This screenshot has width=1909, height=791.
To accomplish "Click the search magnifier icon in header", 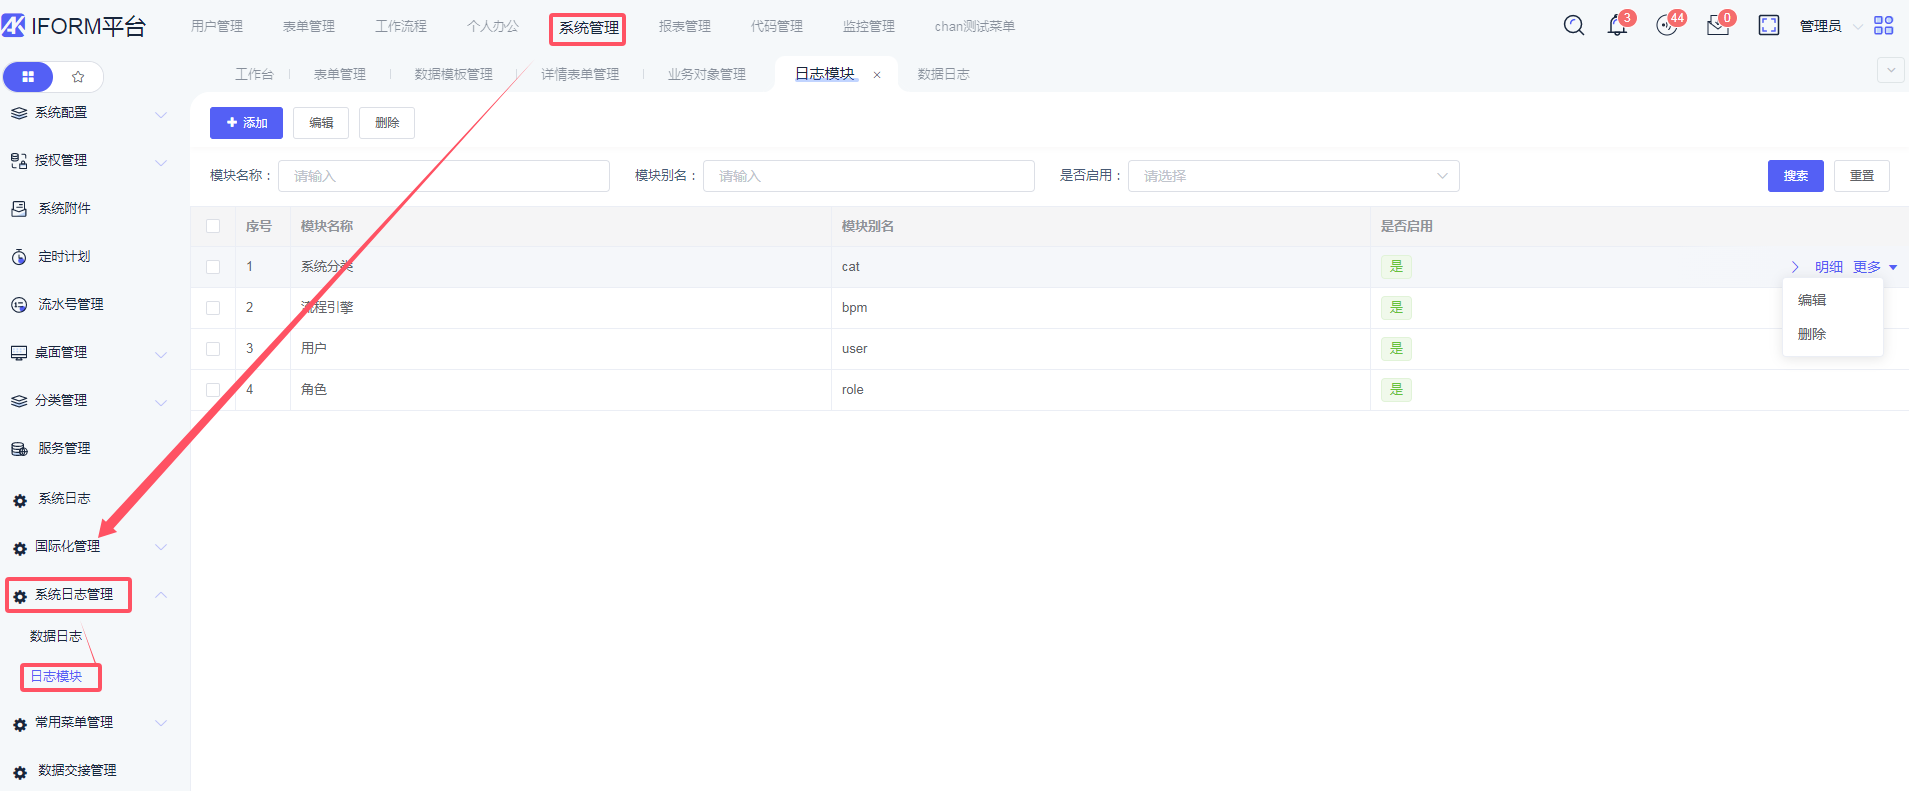I will 1573,26.
